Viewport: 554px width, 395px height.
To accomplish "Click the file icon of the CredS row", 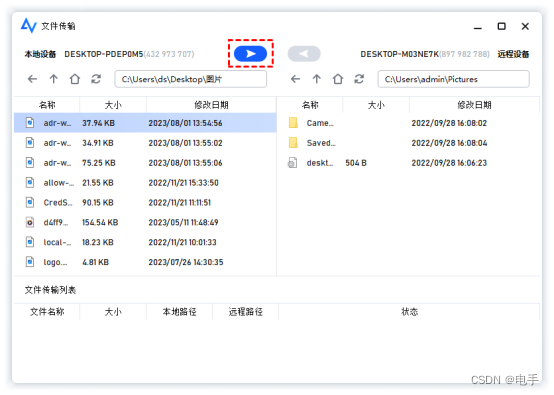I will coord(30,202).
